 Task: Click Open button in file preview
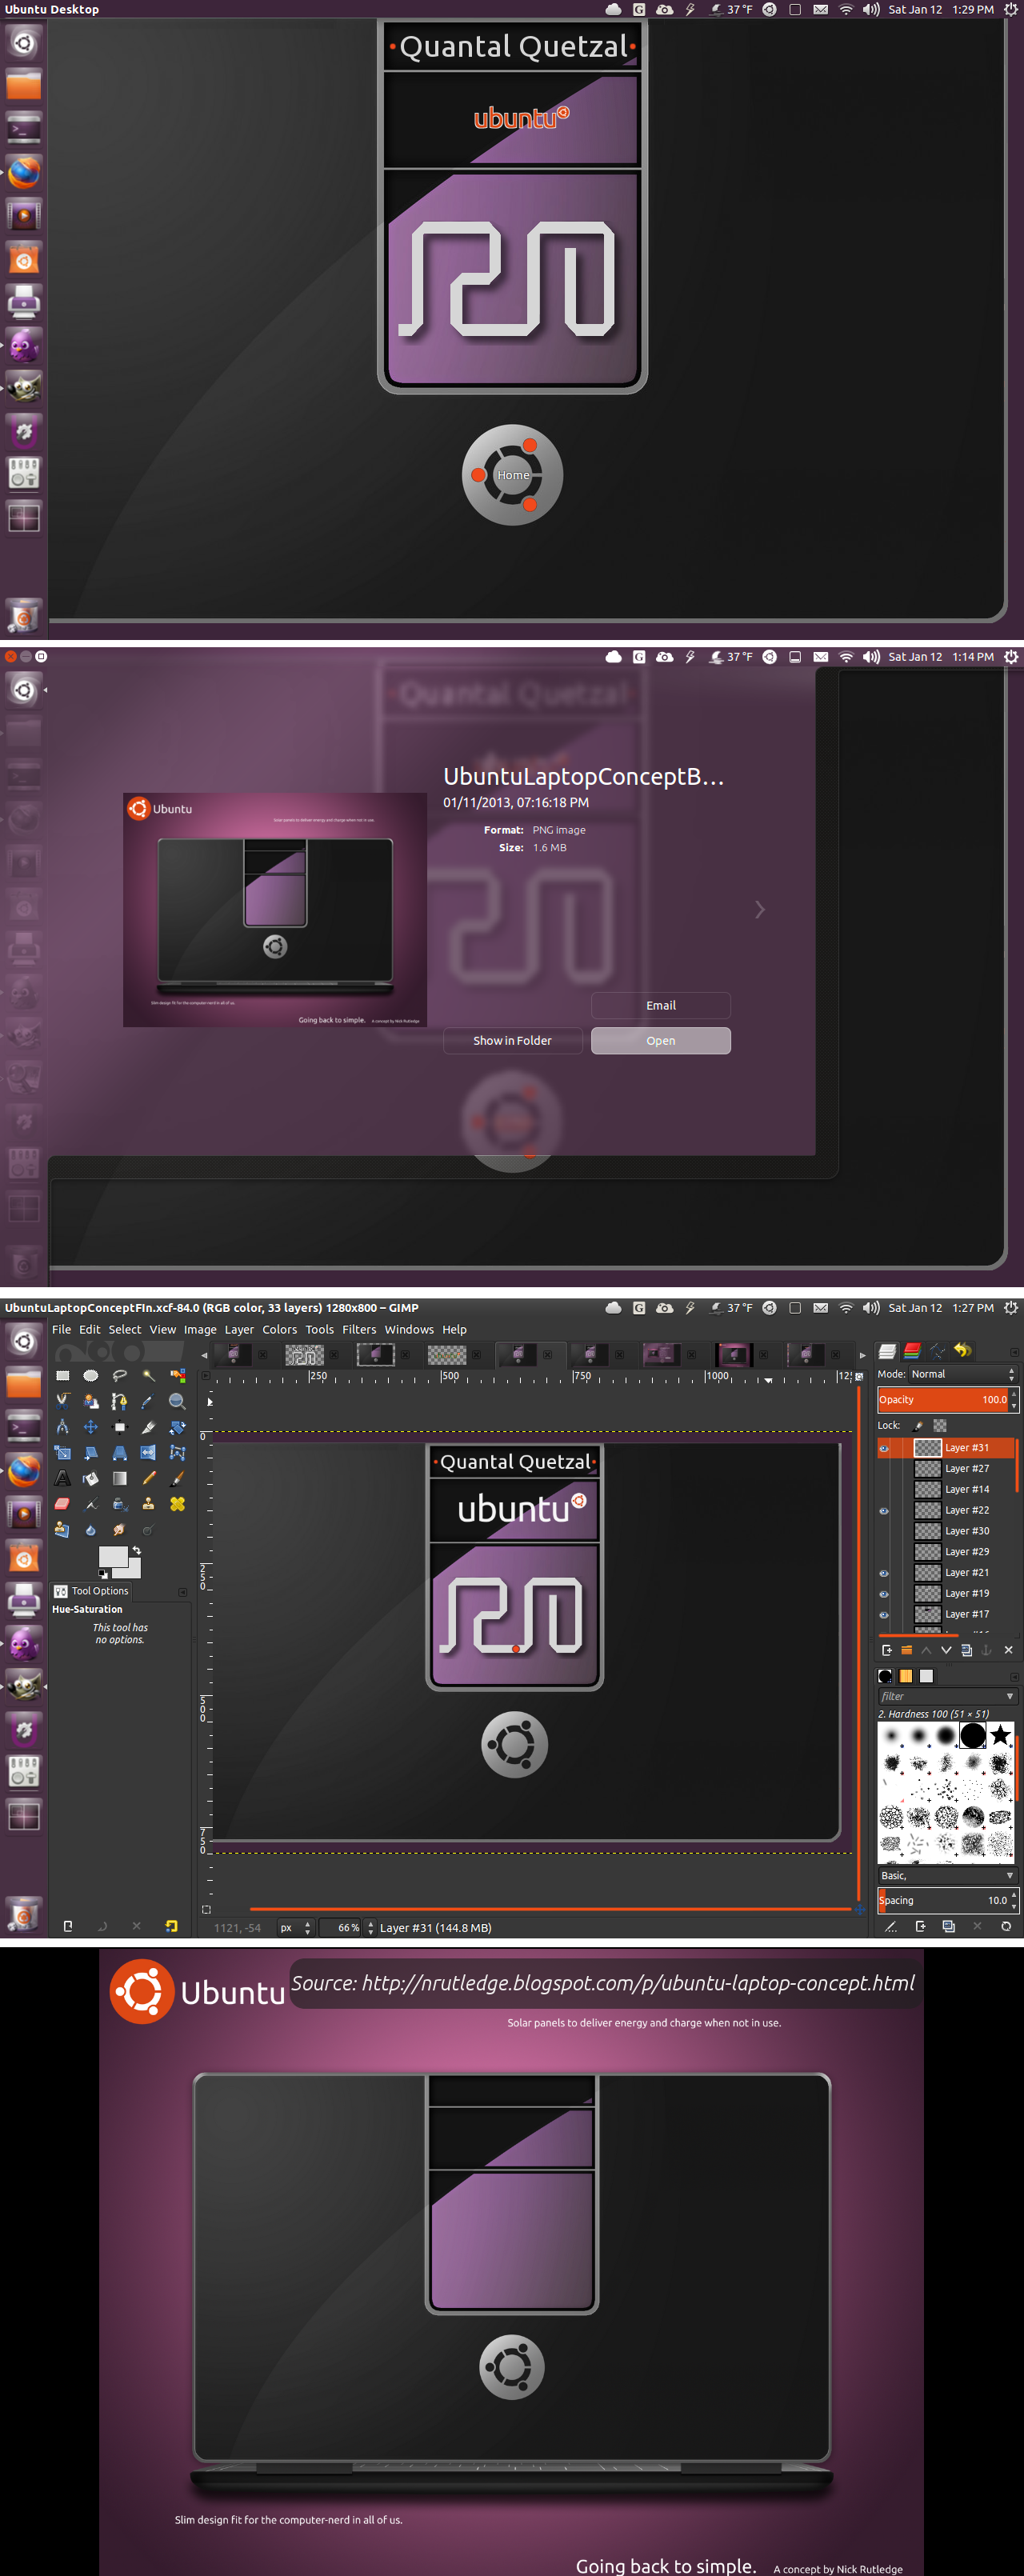point(661,1041)
